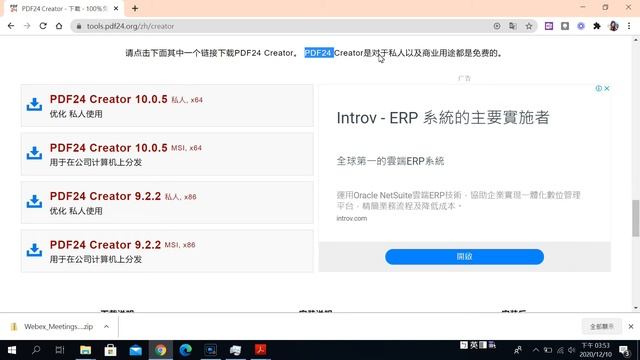
Task: Open the translate page icon in the address bar
Action: click(x=513, y=26)
